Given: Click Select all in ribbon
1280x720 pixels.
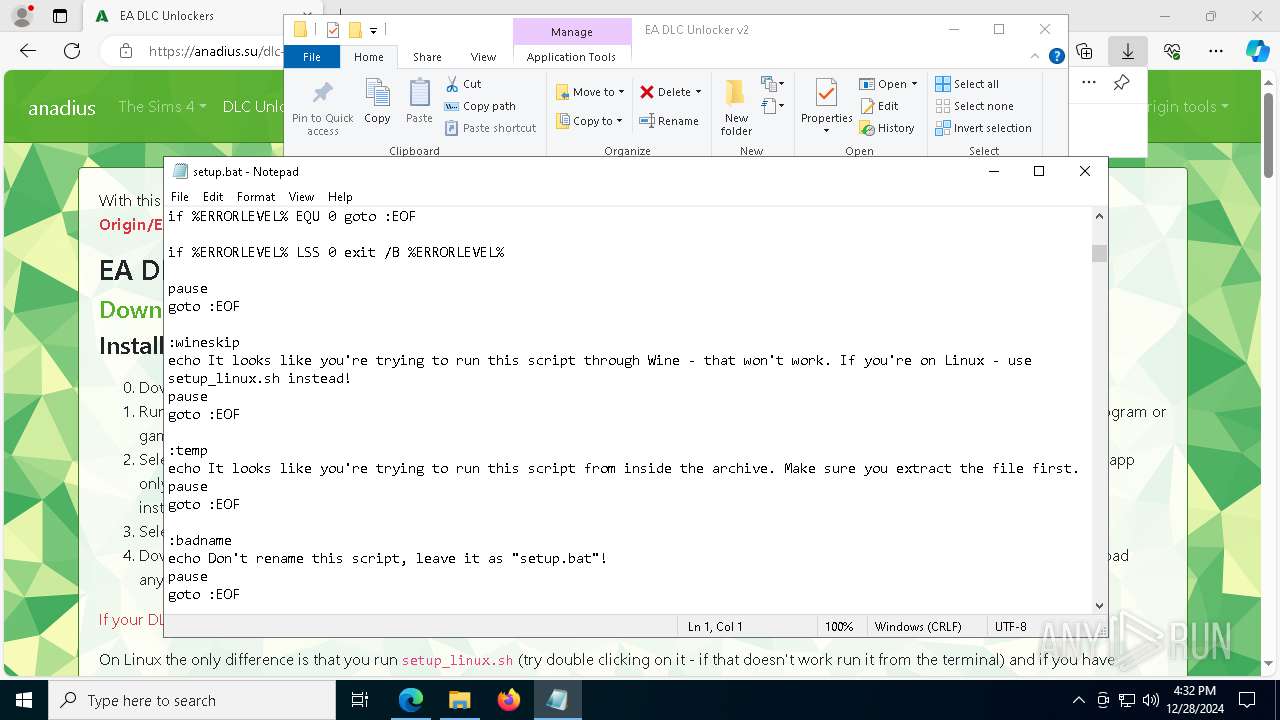Looking at the screenshot, I should click(967, 84).
